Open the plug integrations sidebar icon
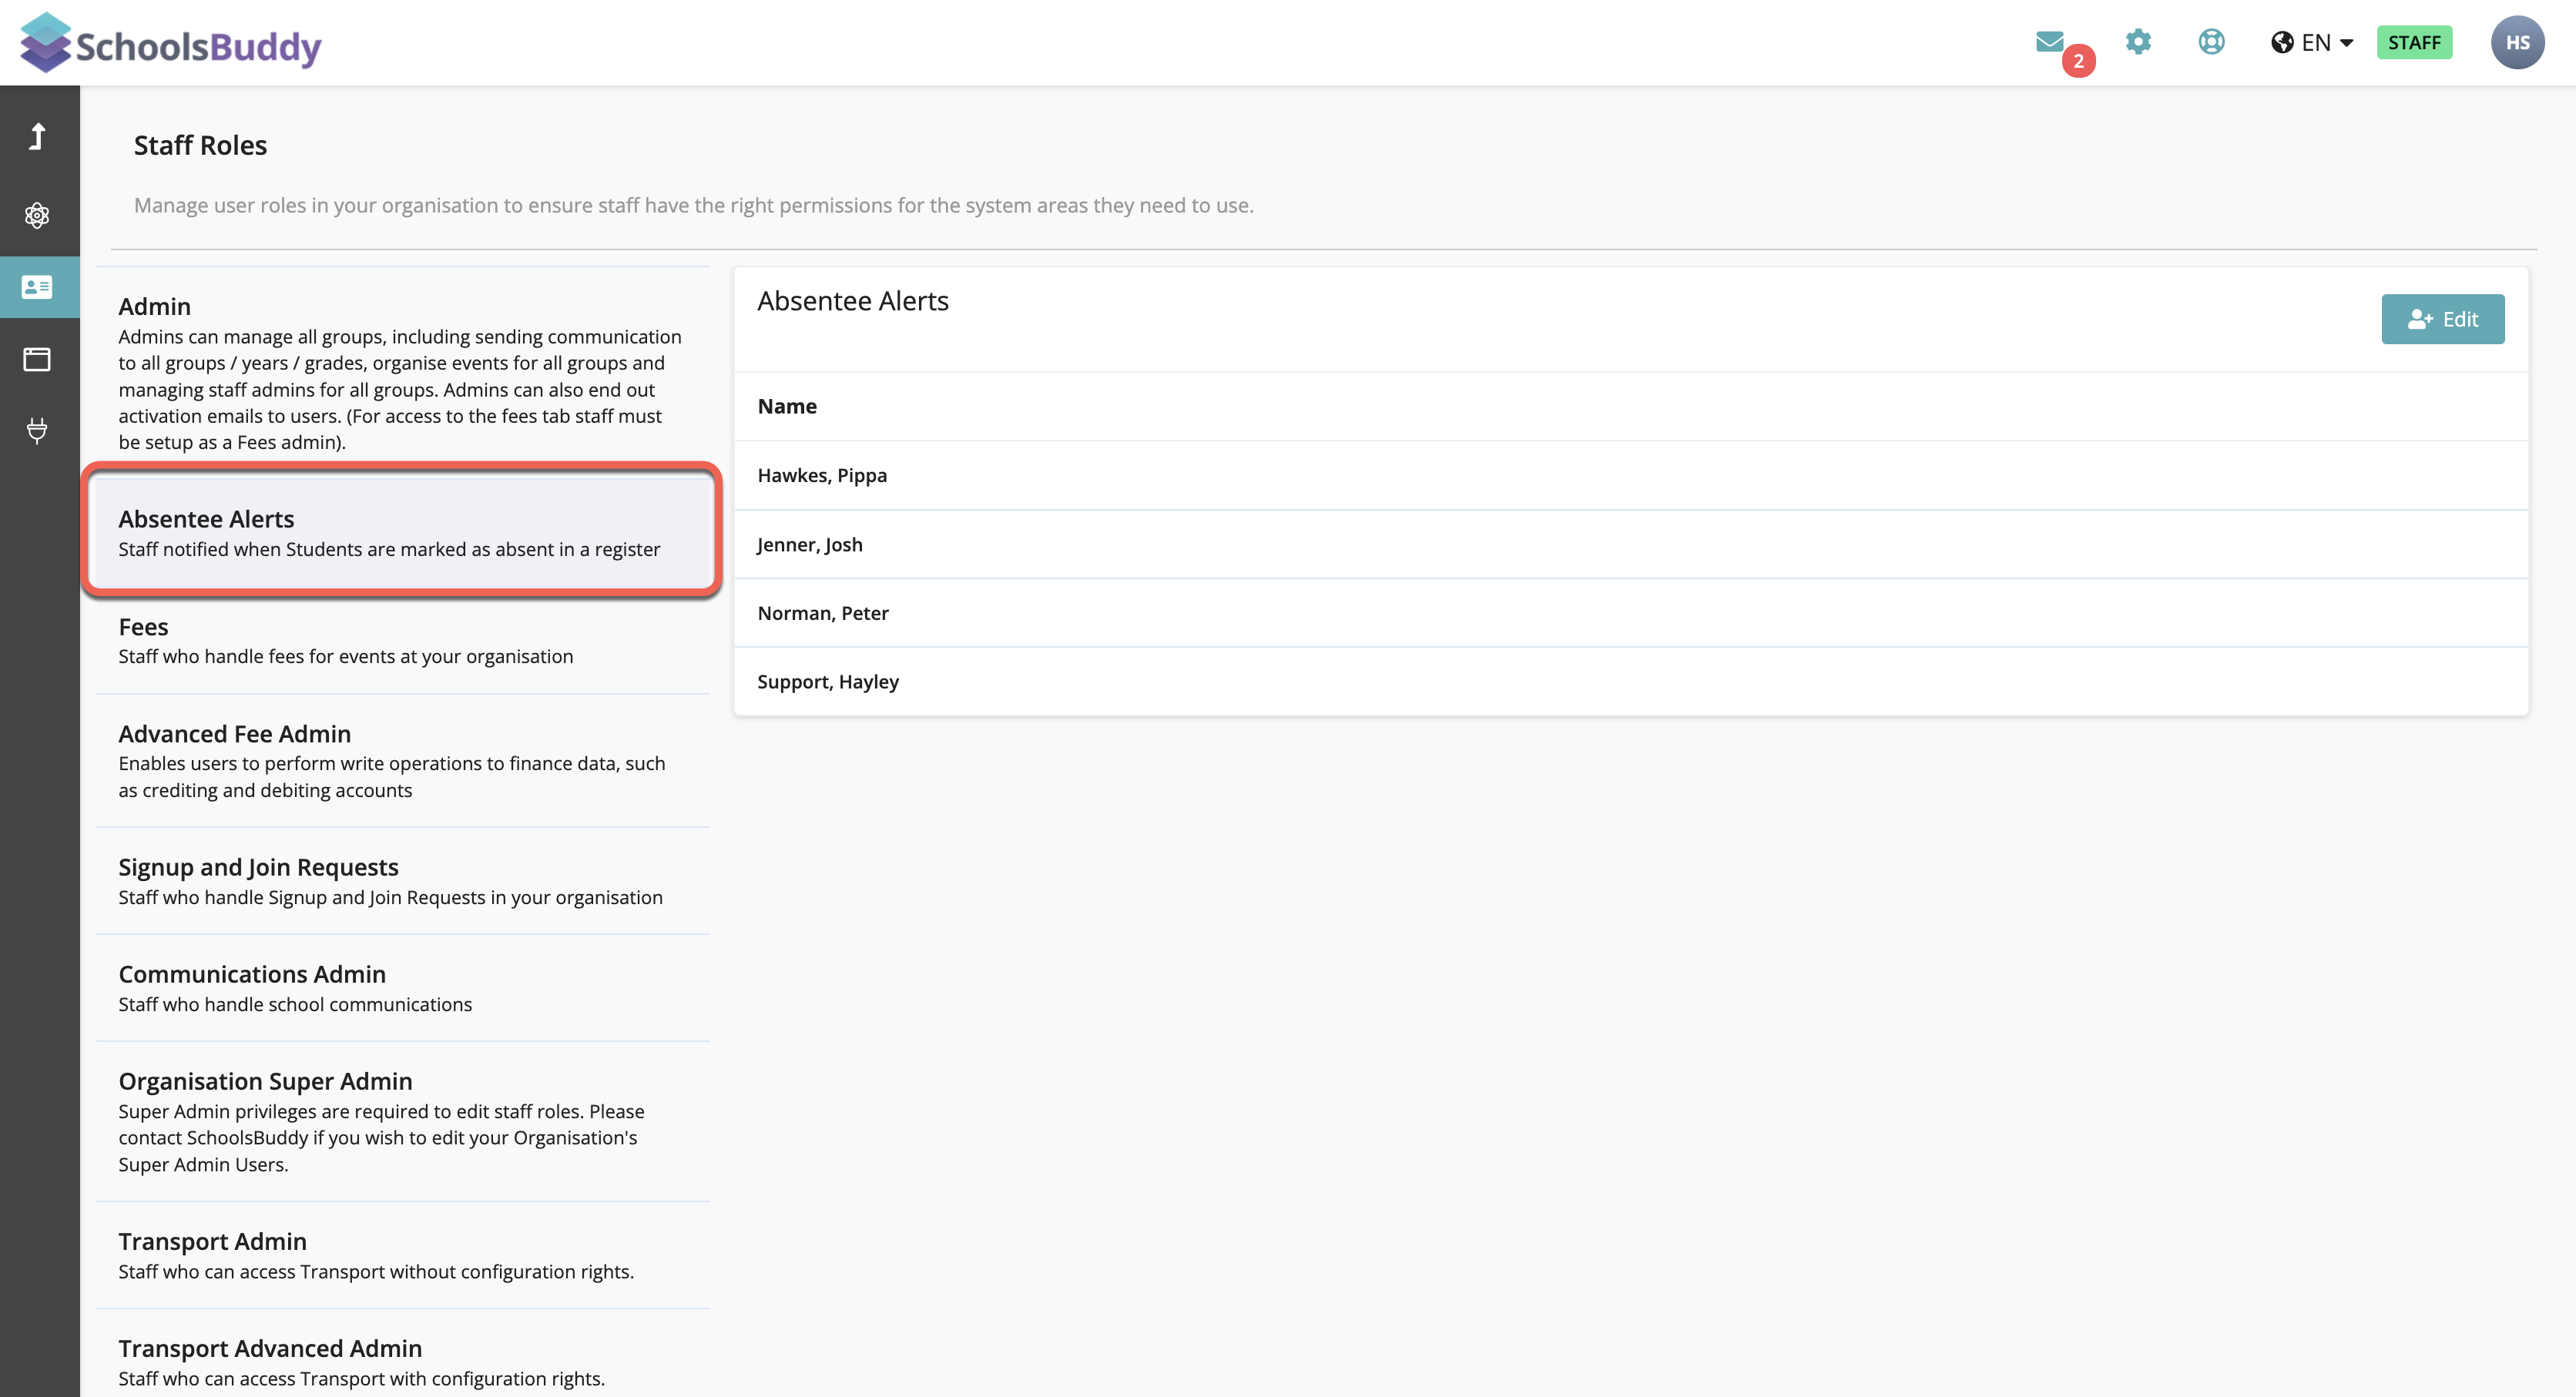The width and height of the screenshot is (2576, 1397). [x=38, y=430]
